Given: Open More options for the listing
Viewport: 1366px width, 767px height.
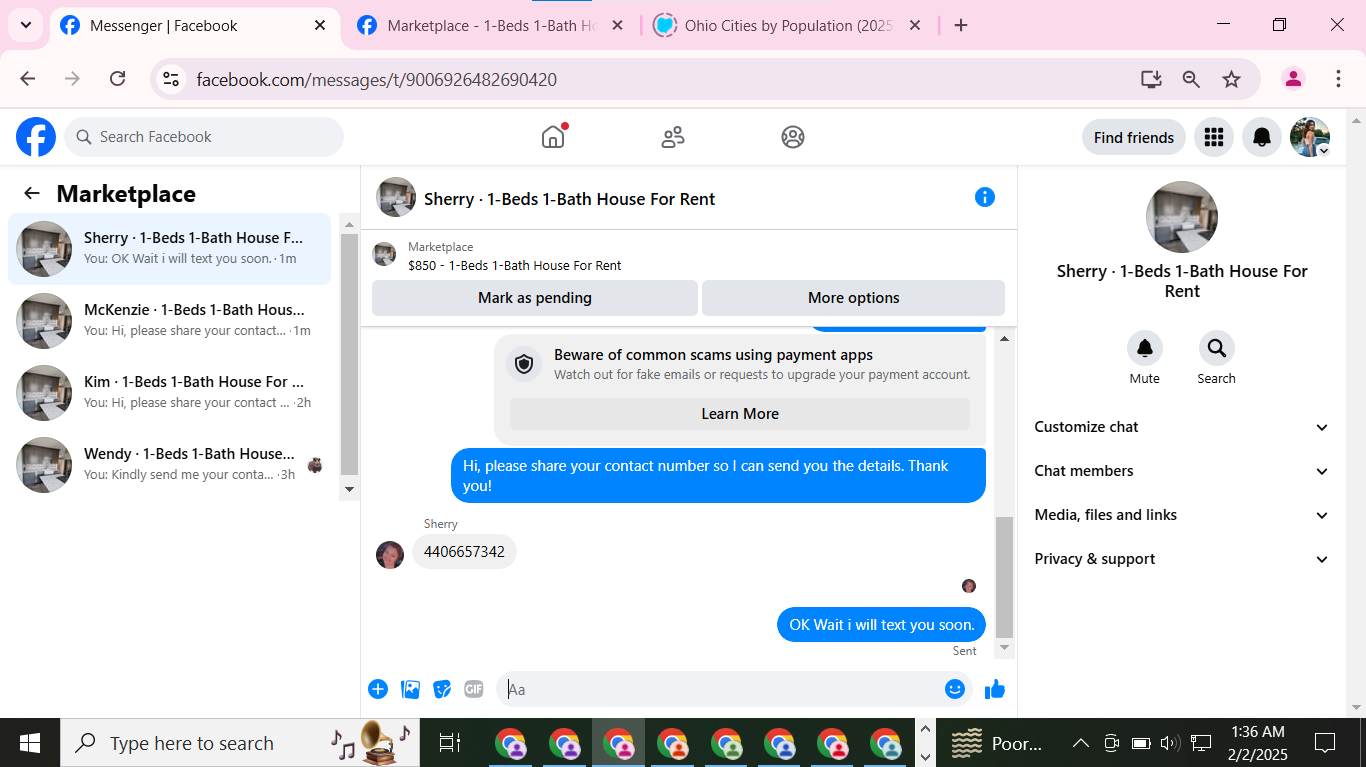Looking at the screenshot, I should click(854, 298).
